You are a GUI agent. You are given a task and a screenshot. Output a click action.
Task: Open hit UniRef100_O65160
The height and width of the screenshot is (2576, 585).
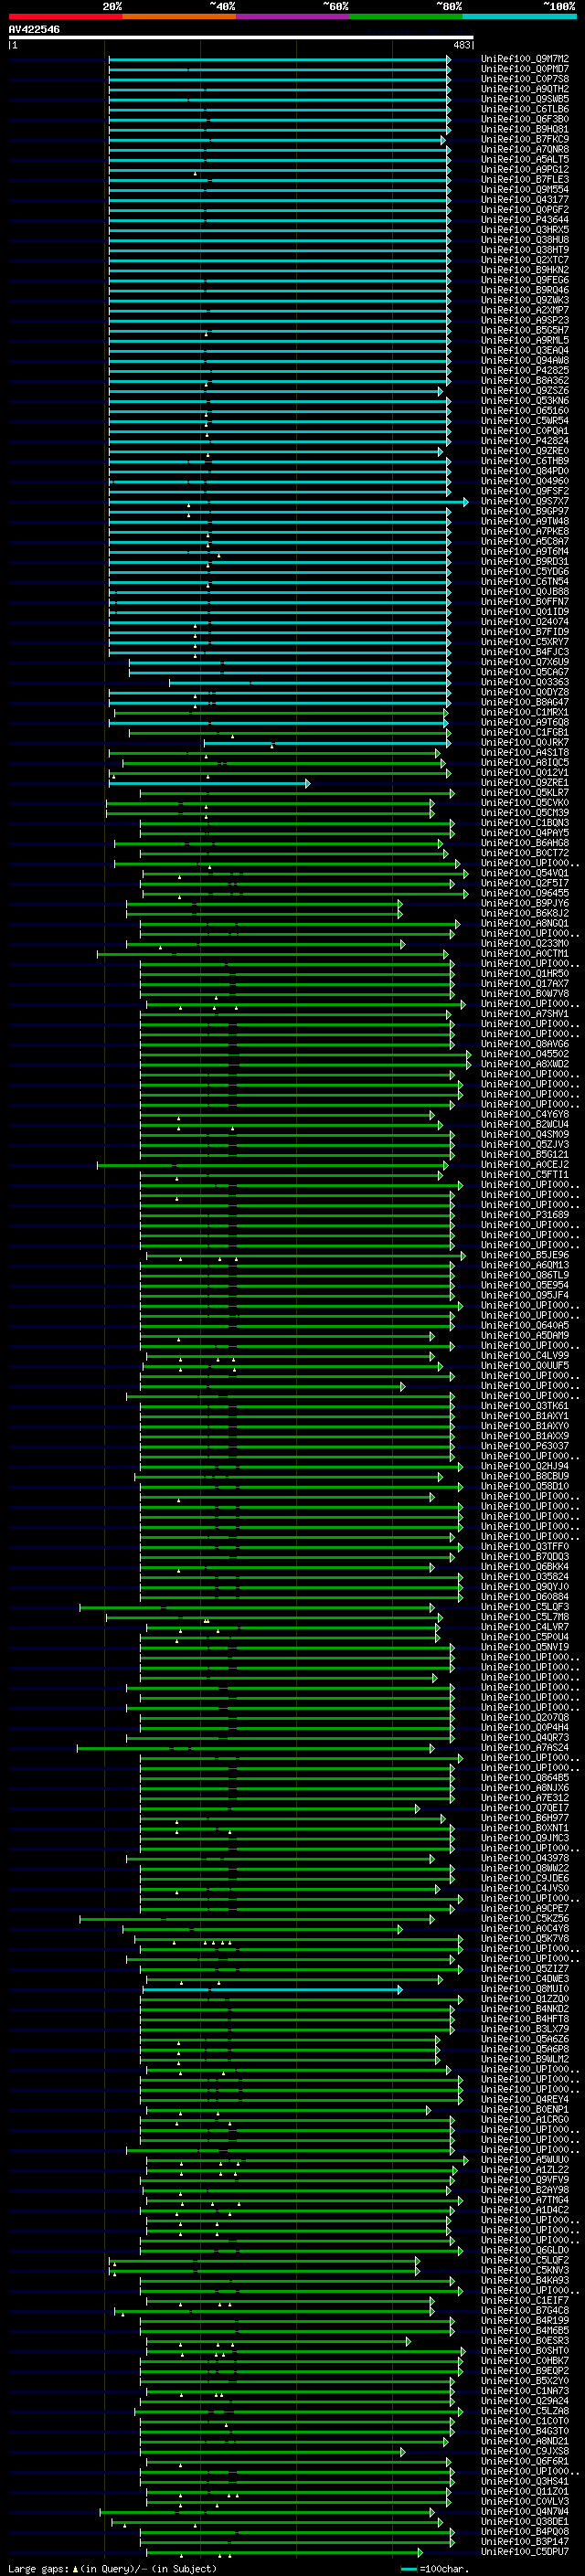click(x=525, y=410)
